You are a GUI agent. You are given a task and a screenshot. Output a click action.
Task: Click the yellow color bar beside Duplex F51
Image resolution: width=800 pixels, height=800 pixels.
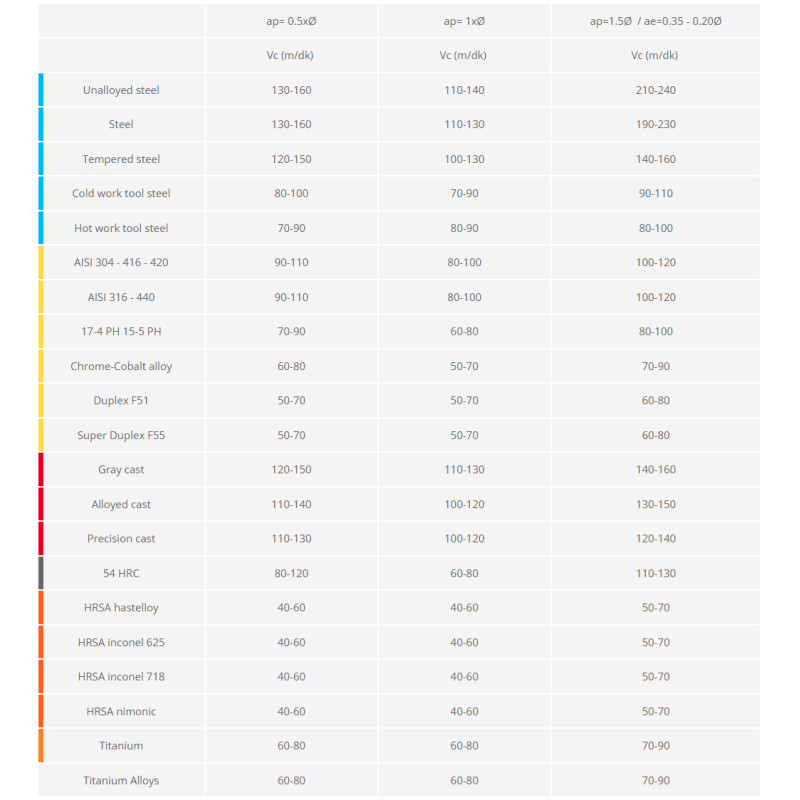pyautogui.click(x=41, y=400)
